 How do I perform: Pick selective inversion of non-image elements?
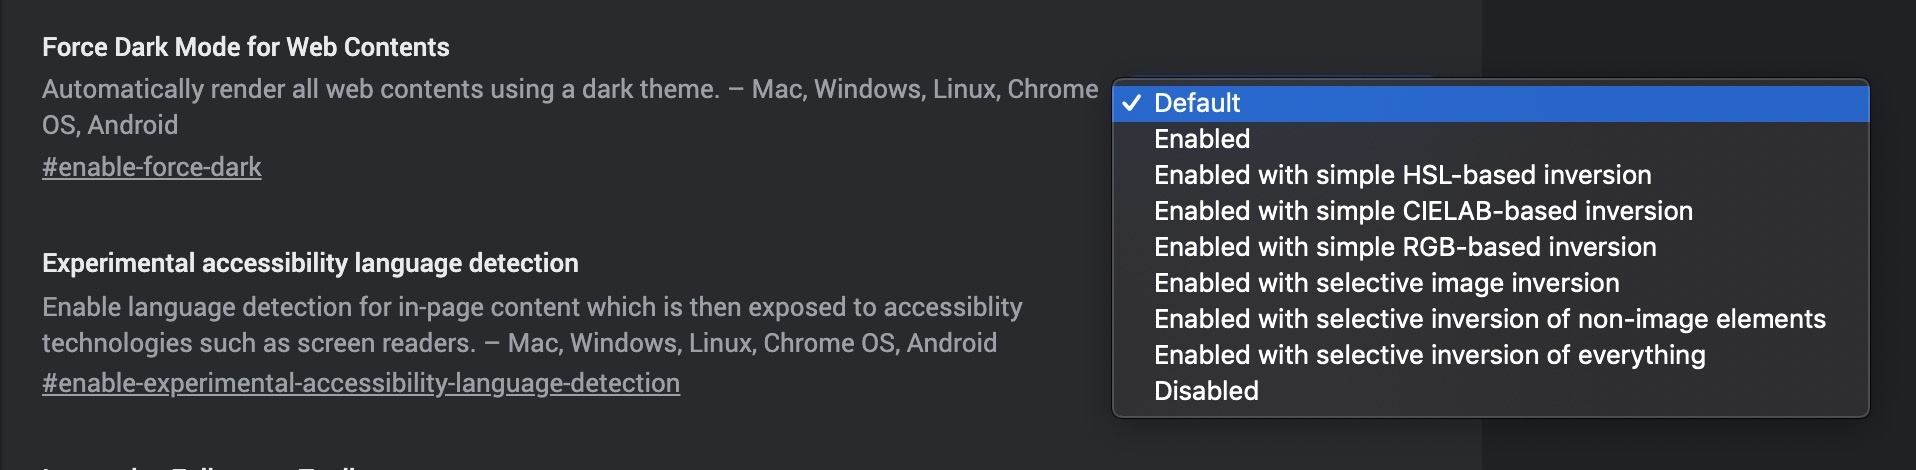pyautogui.click(x=1489, y=319)
